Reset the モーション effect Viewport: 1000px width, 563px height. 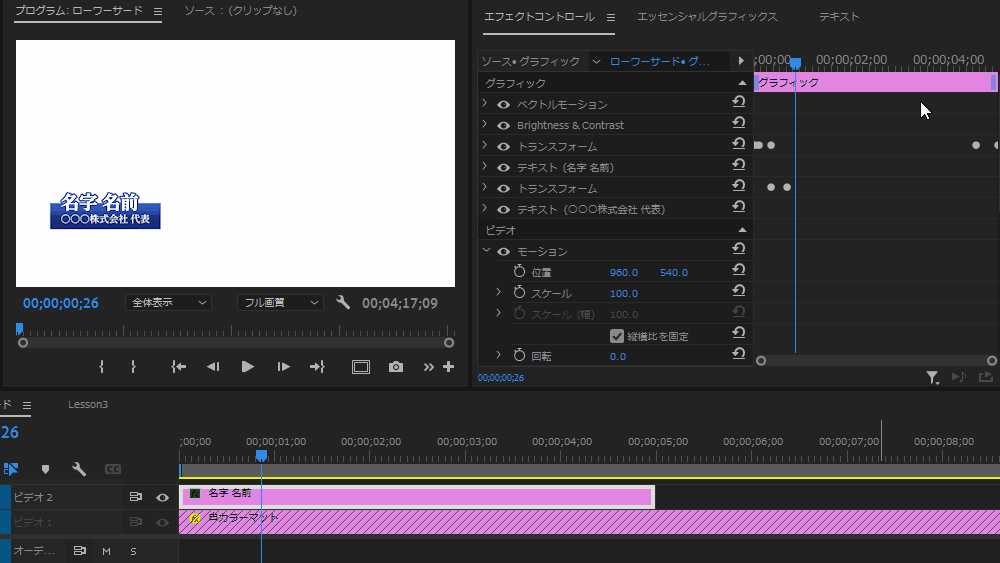pyautogui.click(x=739, y=249)
